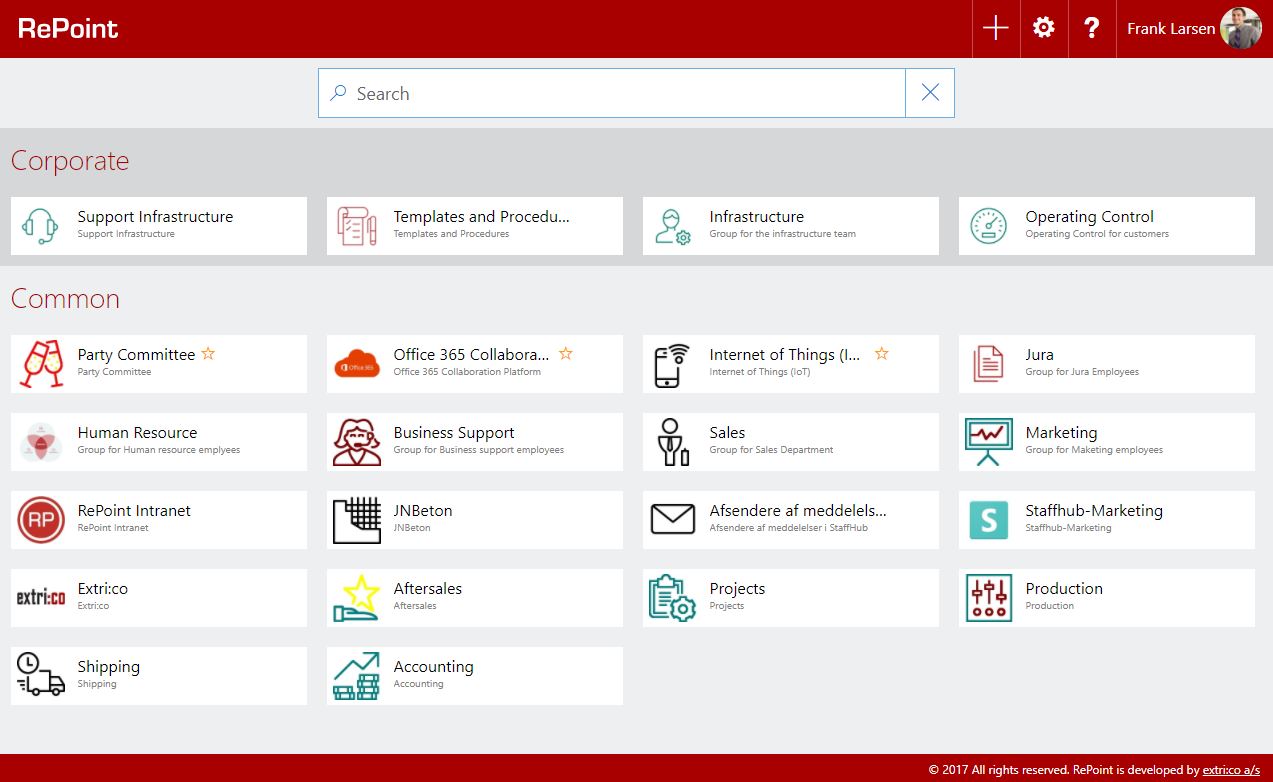1273x782 pixels.
Task: Clear search with the X button
Action: coord(930,93)
